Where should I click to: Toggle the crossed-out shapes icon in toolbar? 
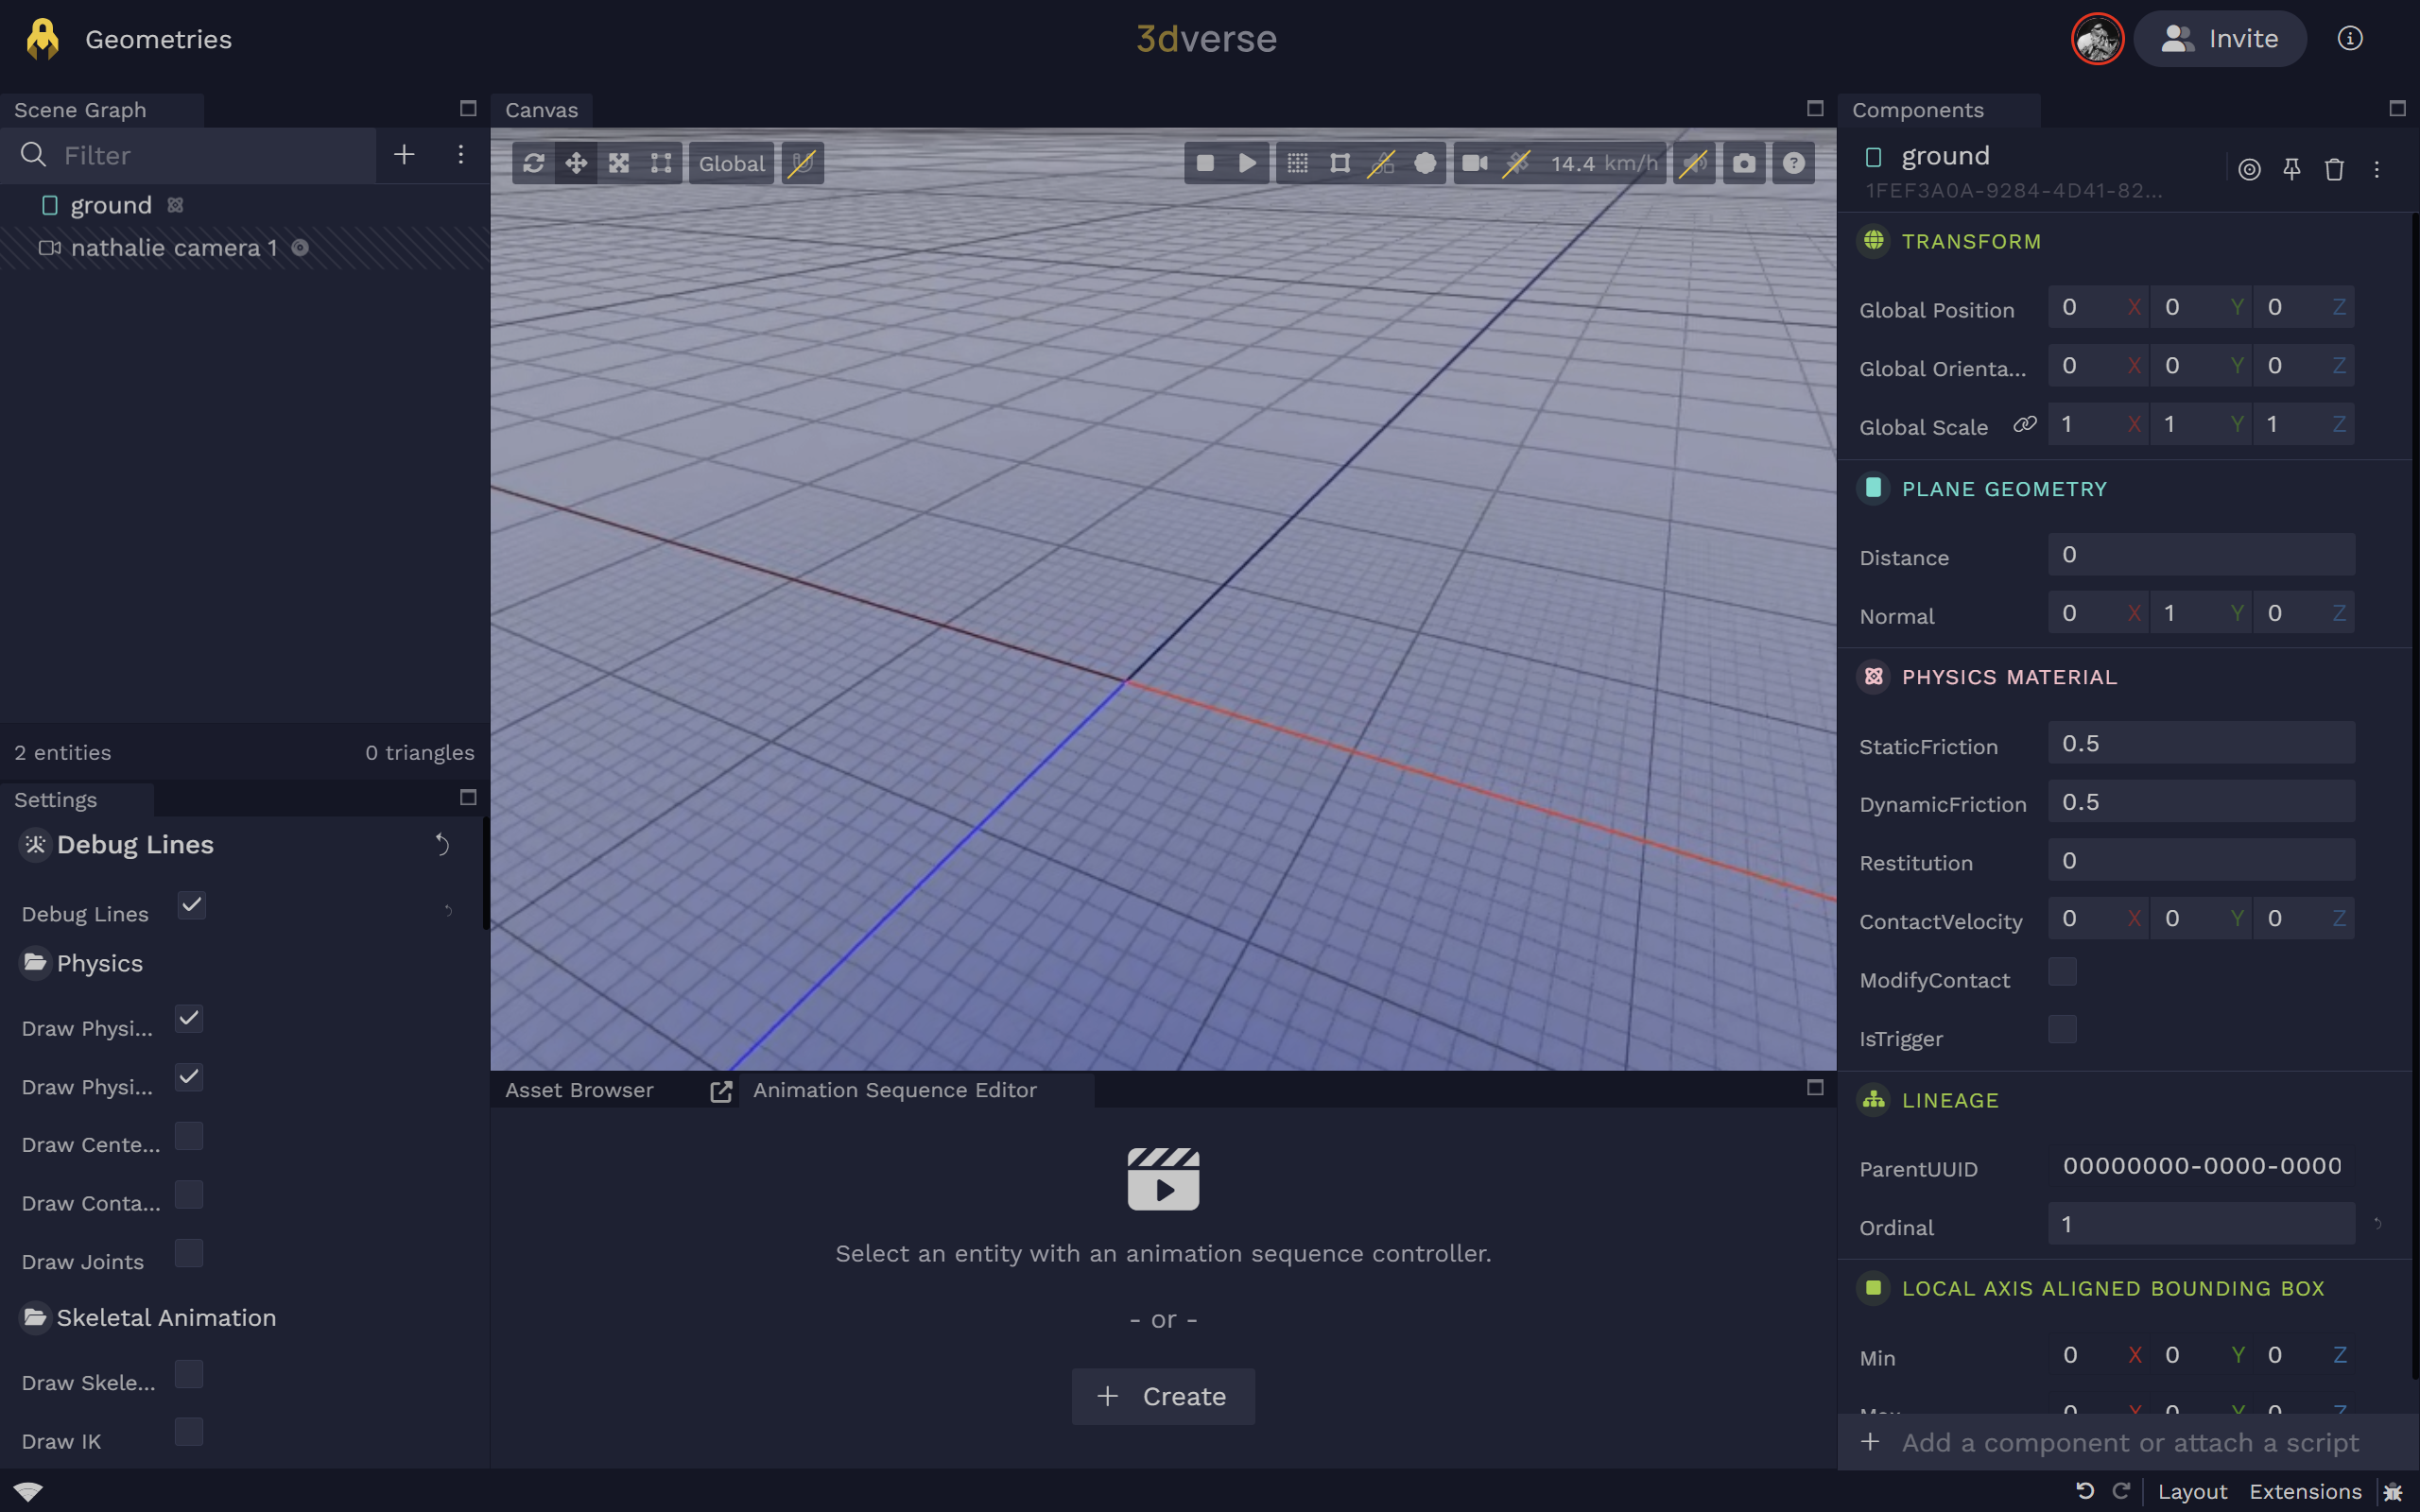point(1381,163)
